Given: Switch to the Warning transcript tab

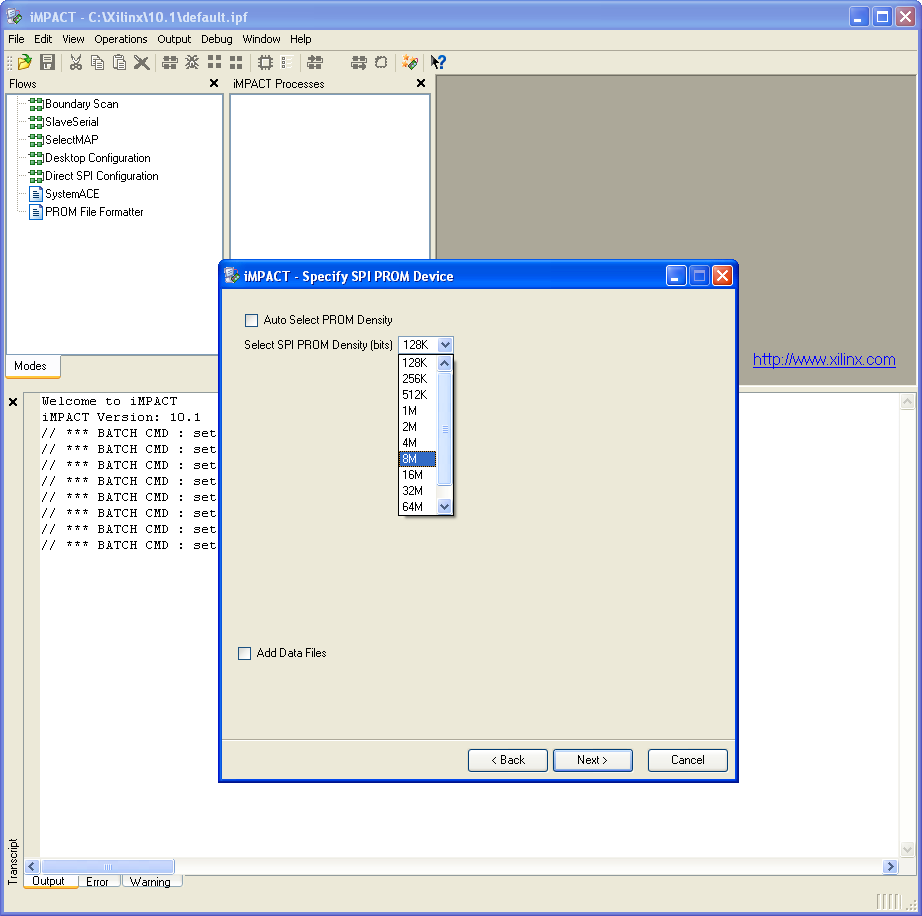Looking at the screenshot, I should (x=151, y=882).
